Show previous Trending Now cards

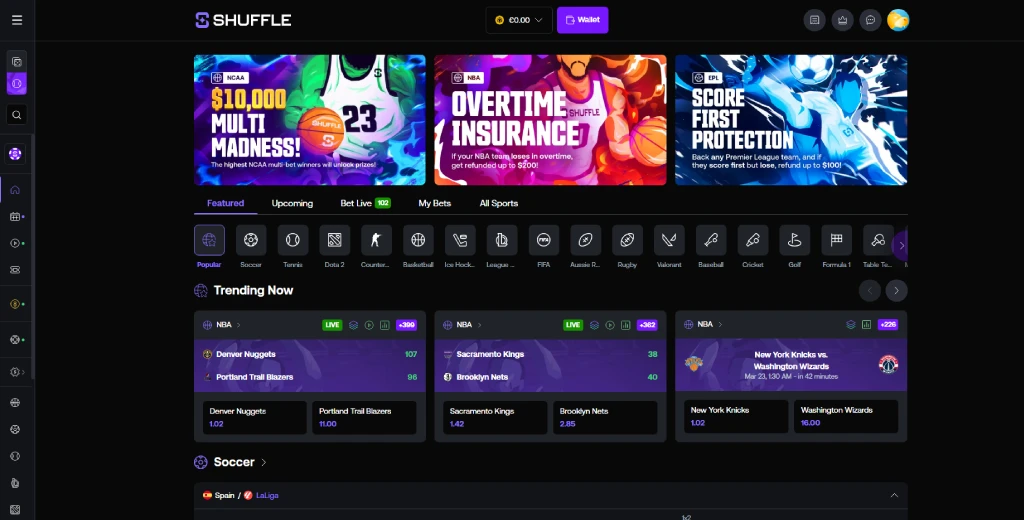870,291
